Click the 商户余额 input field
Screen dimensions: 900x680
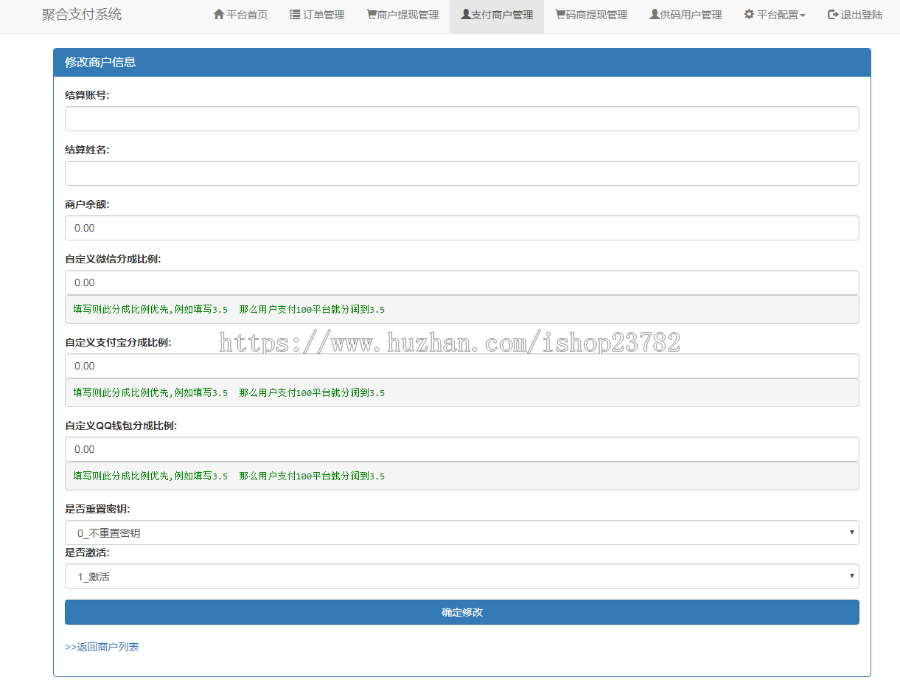tap(462, 228)
